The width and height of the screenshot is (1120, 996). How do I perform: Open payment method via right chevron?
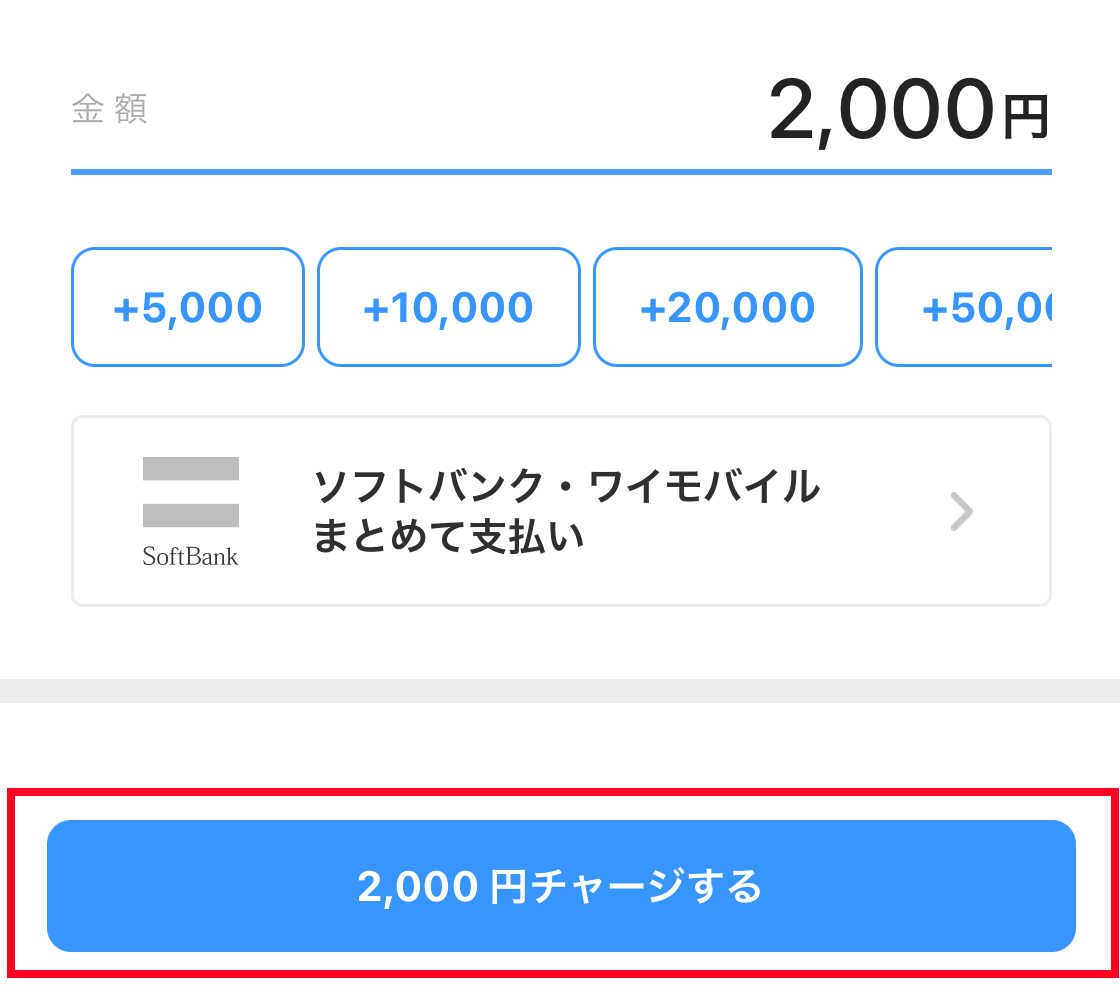point(961,512)
